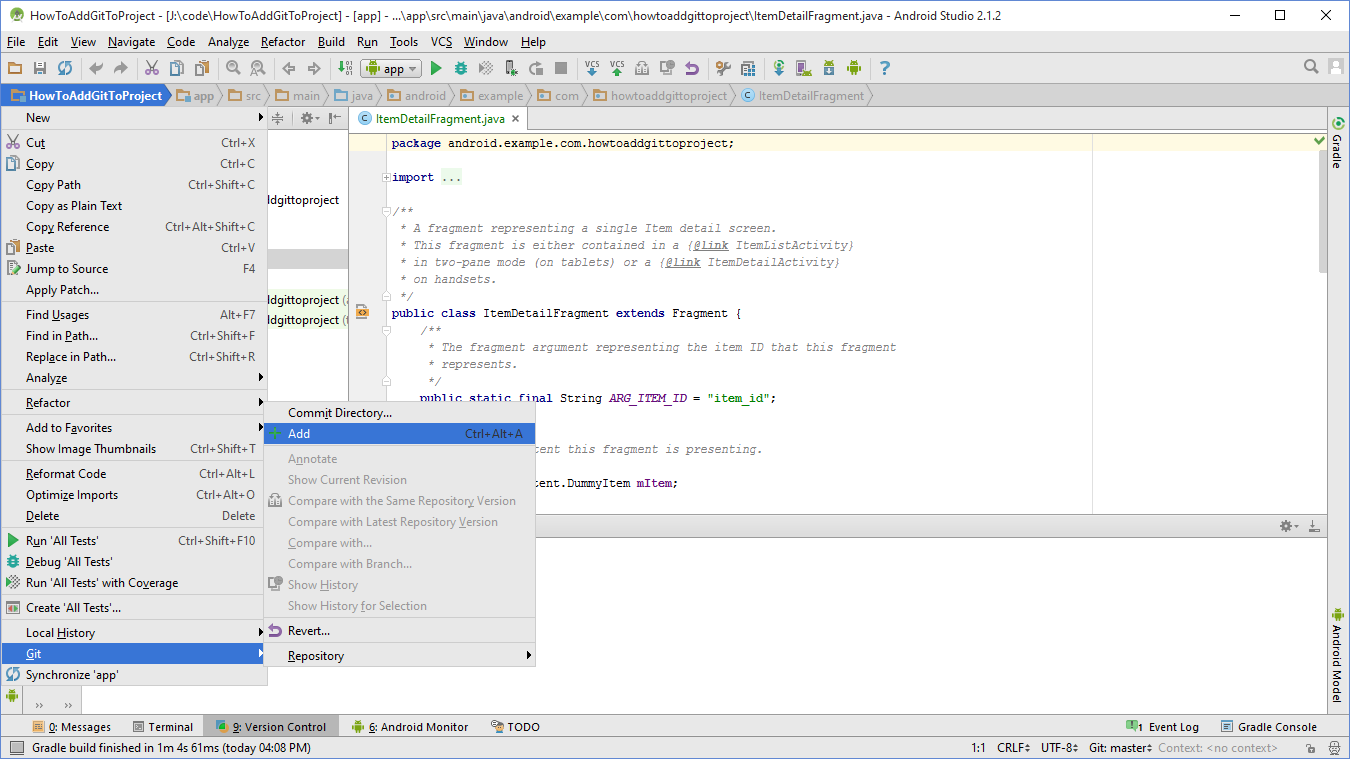The image size is (1350, 759).
Task: Click the HowToAddGitToProject breadcrumb
Action: (x=86, y=96)
